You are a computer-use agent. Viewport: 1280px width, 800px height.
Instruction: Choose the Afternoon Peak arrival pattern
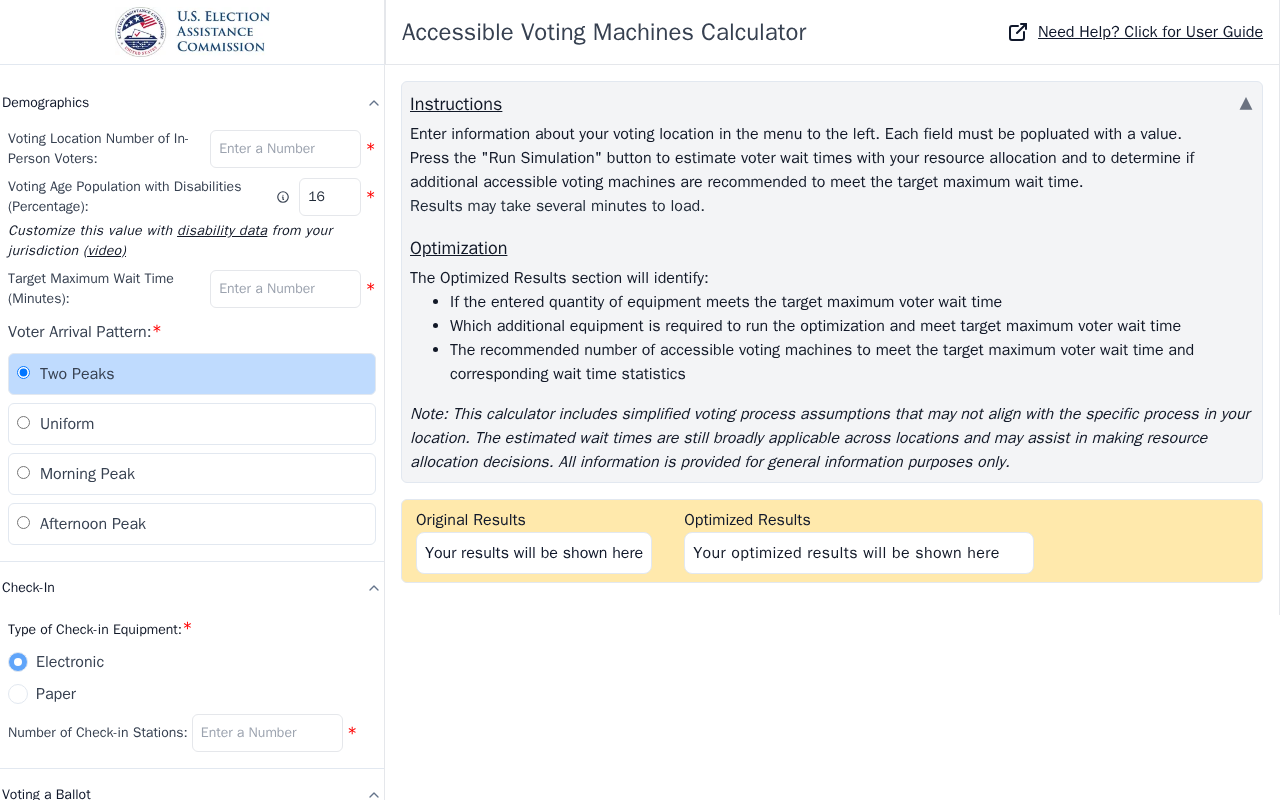pos(192,524)
